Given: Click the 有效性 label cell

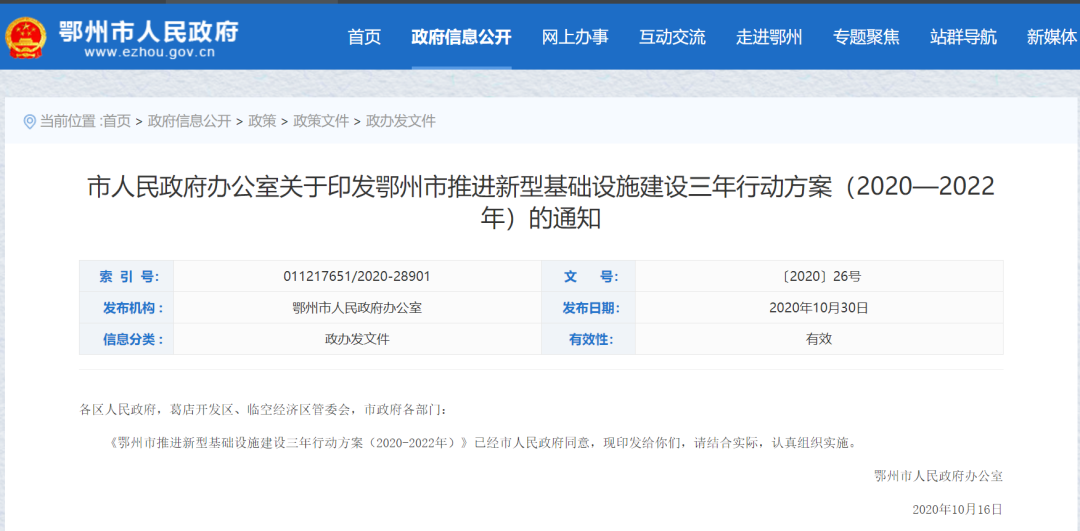Looking at the screenshot, I should tap(588, 339).
